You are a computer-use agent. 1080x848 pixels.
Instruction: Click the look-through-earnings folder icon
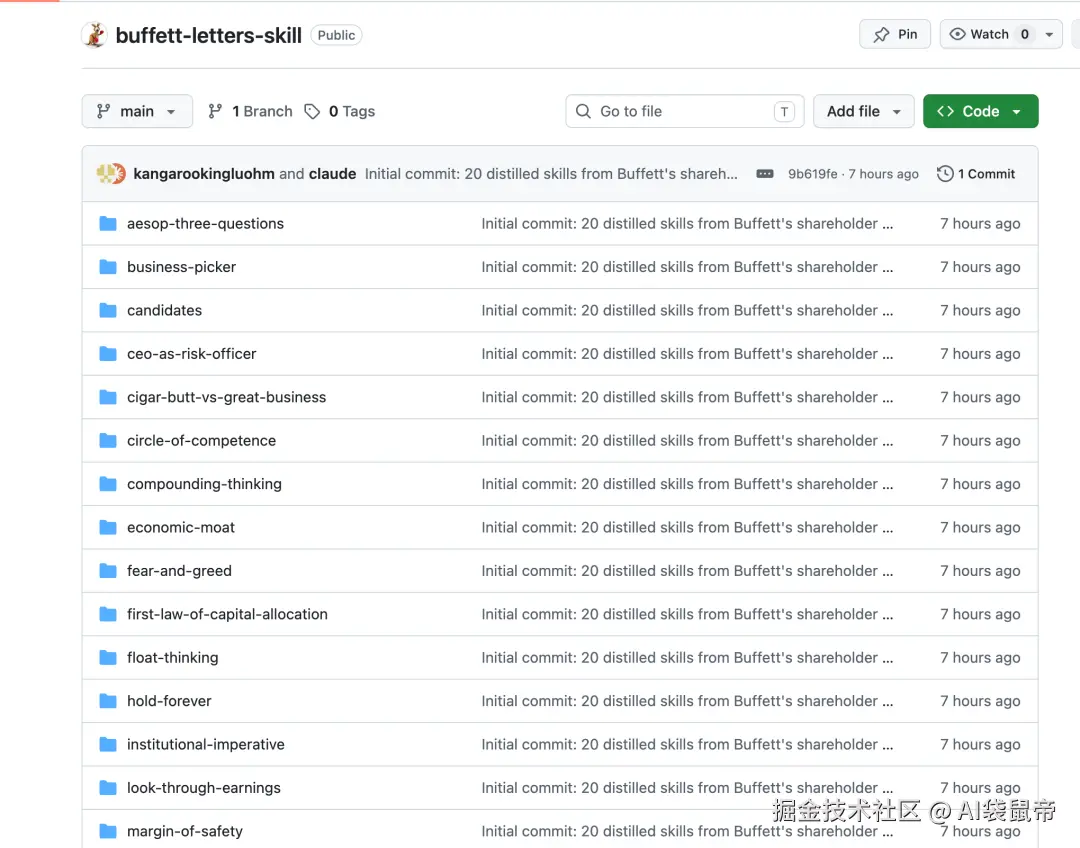coord(107,787)
